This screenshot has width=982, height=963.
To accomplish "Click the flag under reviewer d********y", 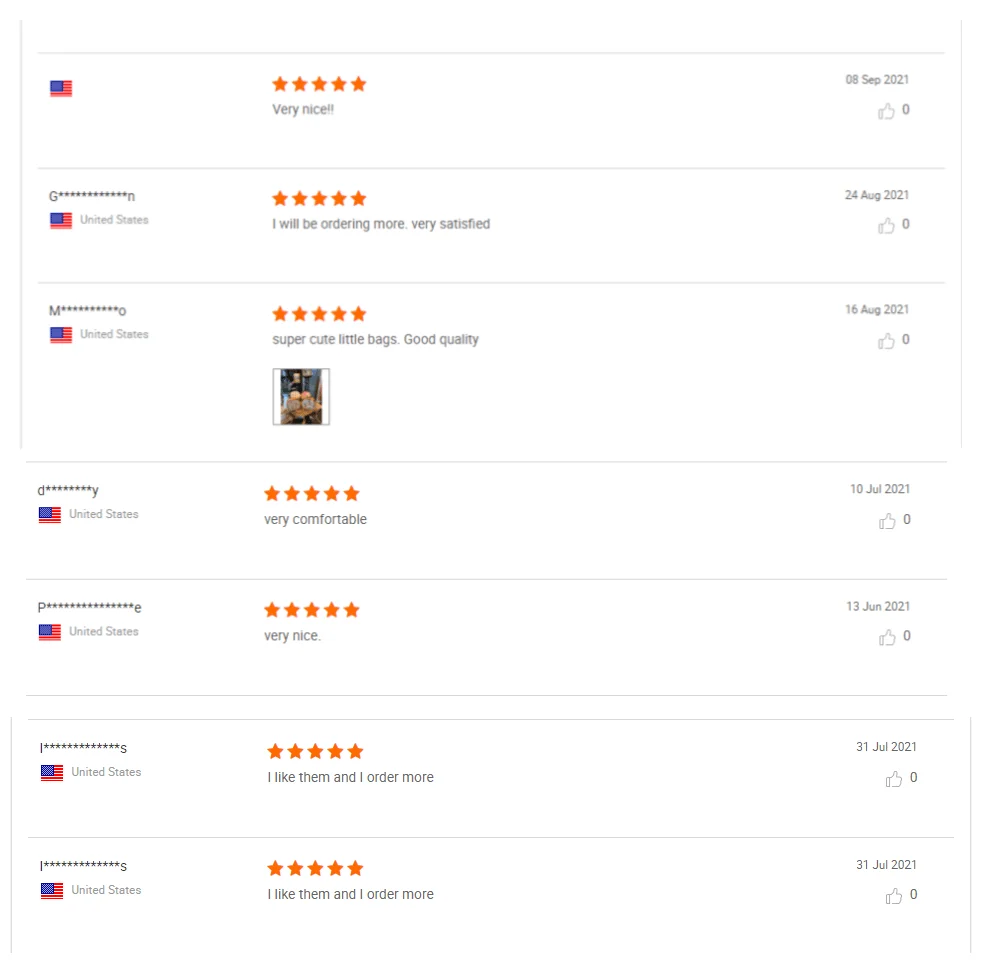I will point(50,515).
